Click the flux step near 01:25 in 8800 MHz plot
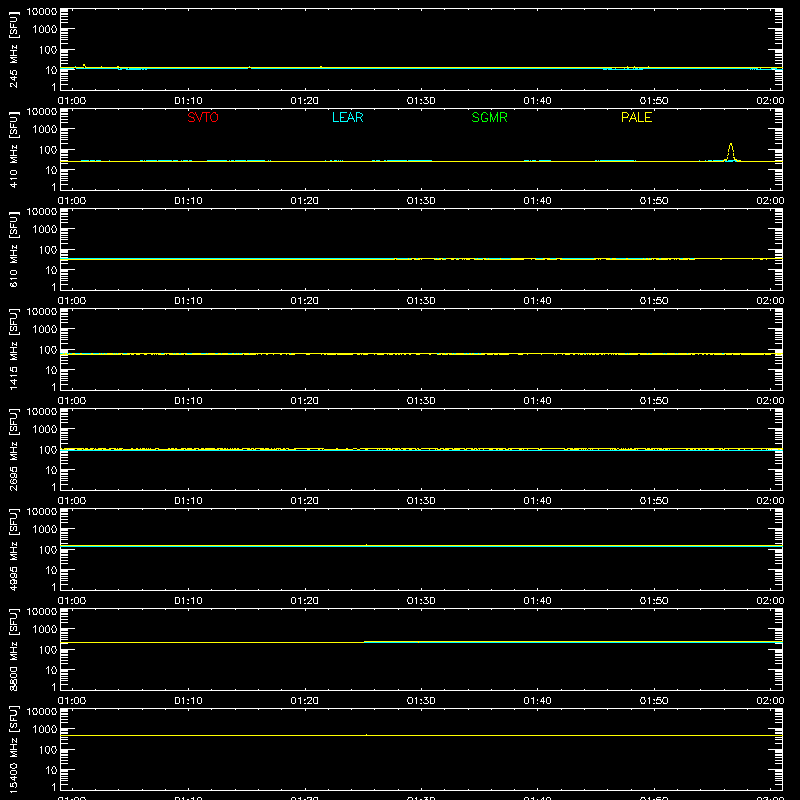The width and height of the screenshot is (800, 800). click(x=364, y=642)
